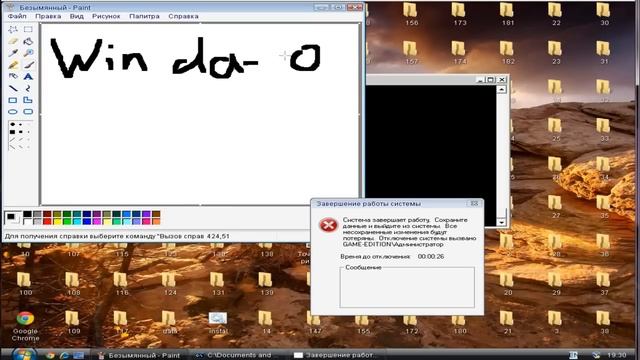Image resolution: width=640 pixels, height=360 pixels.
Task: Open the Справка menu
Action: coord(183,16)
